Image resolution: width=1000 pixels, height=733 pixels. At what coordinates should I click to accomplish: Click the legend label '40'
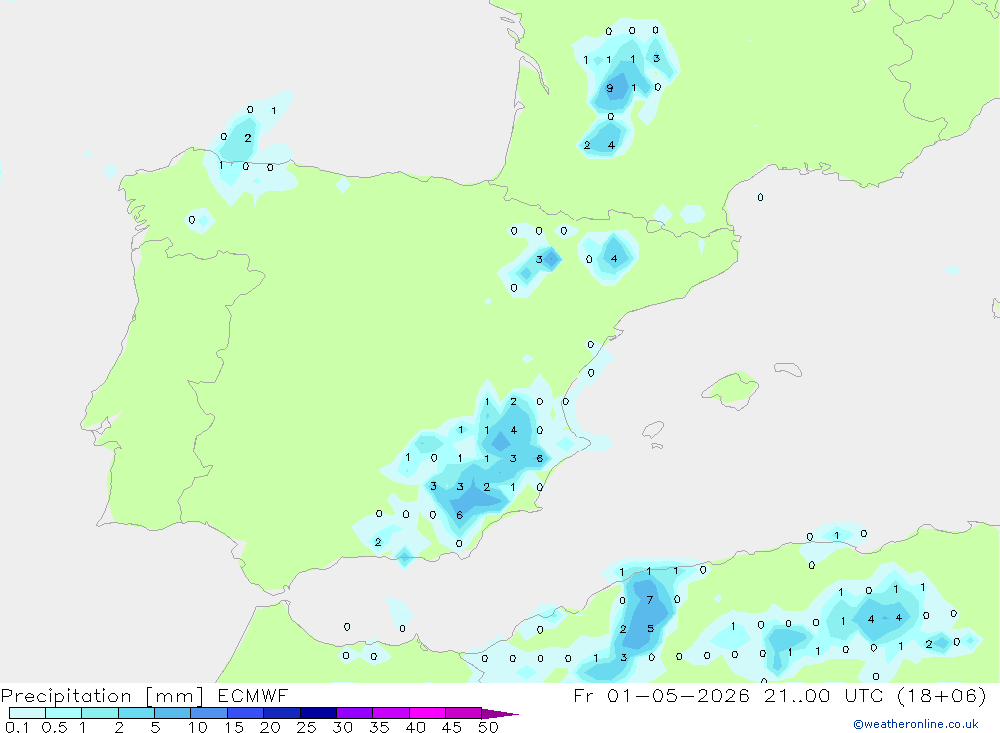[x=416, y=727]
